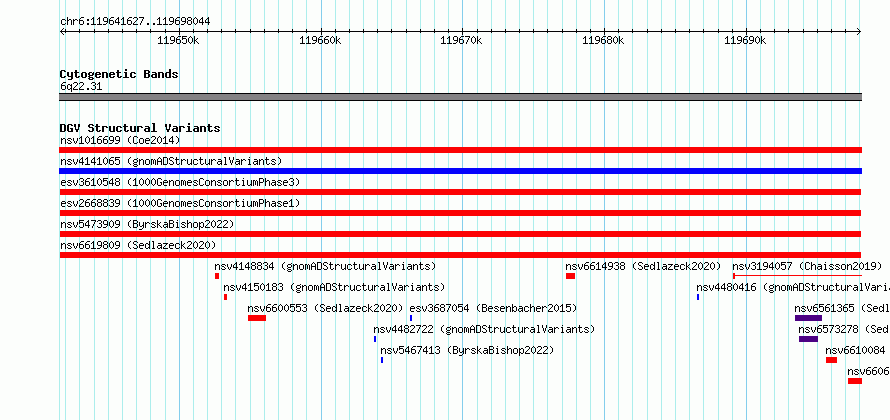Click the blue nsv4482722 variant marker
This screenshot has height=420, width=890.
[x=375, y=339]
